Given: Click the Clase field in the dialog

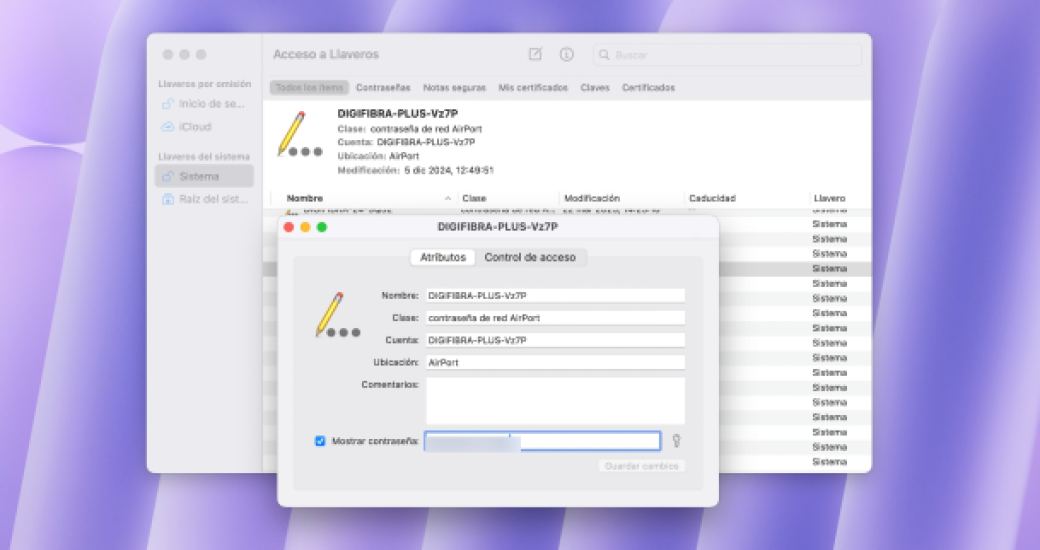Looking at the screenshot, I should pyautogui.click(x=555, y=318).
